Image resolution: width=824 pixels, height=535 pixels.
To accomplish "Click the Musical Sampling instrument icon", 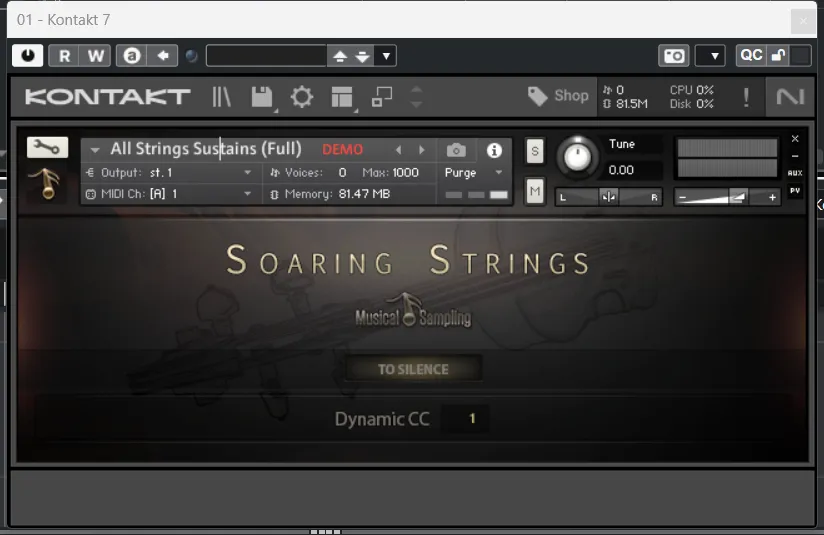I will coord(47,183).
